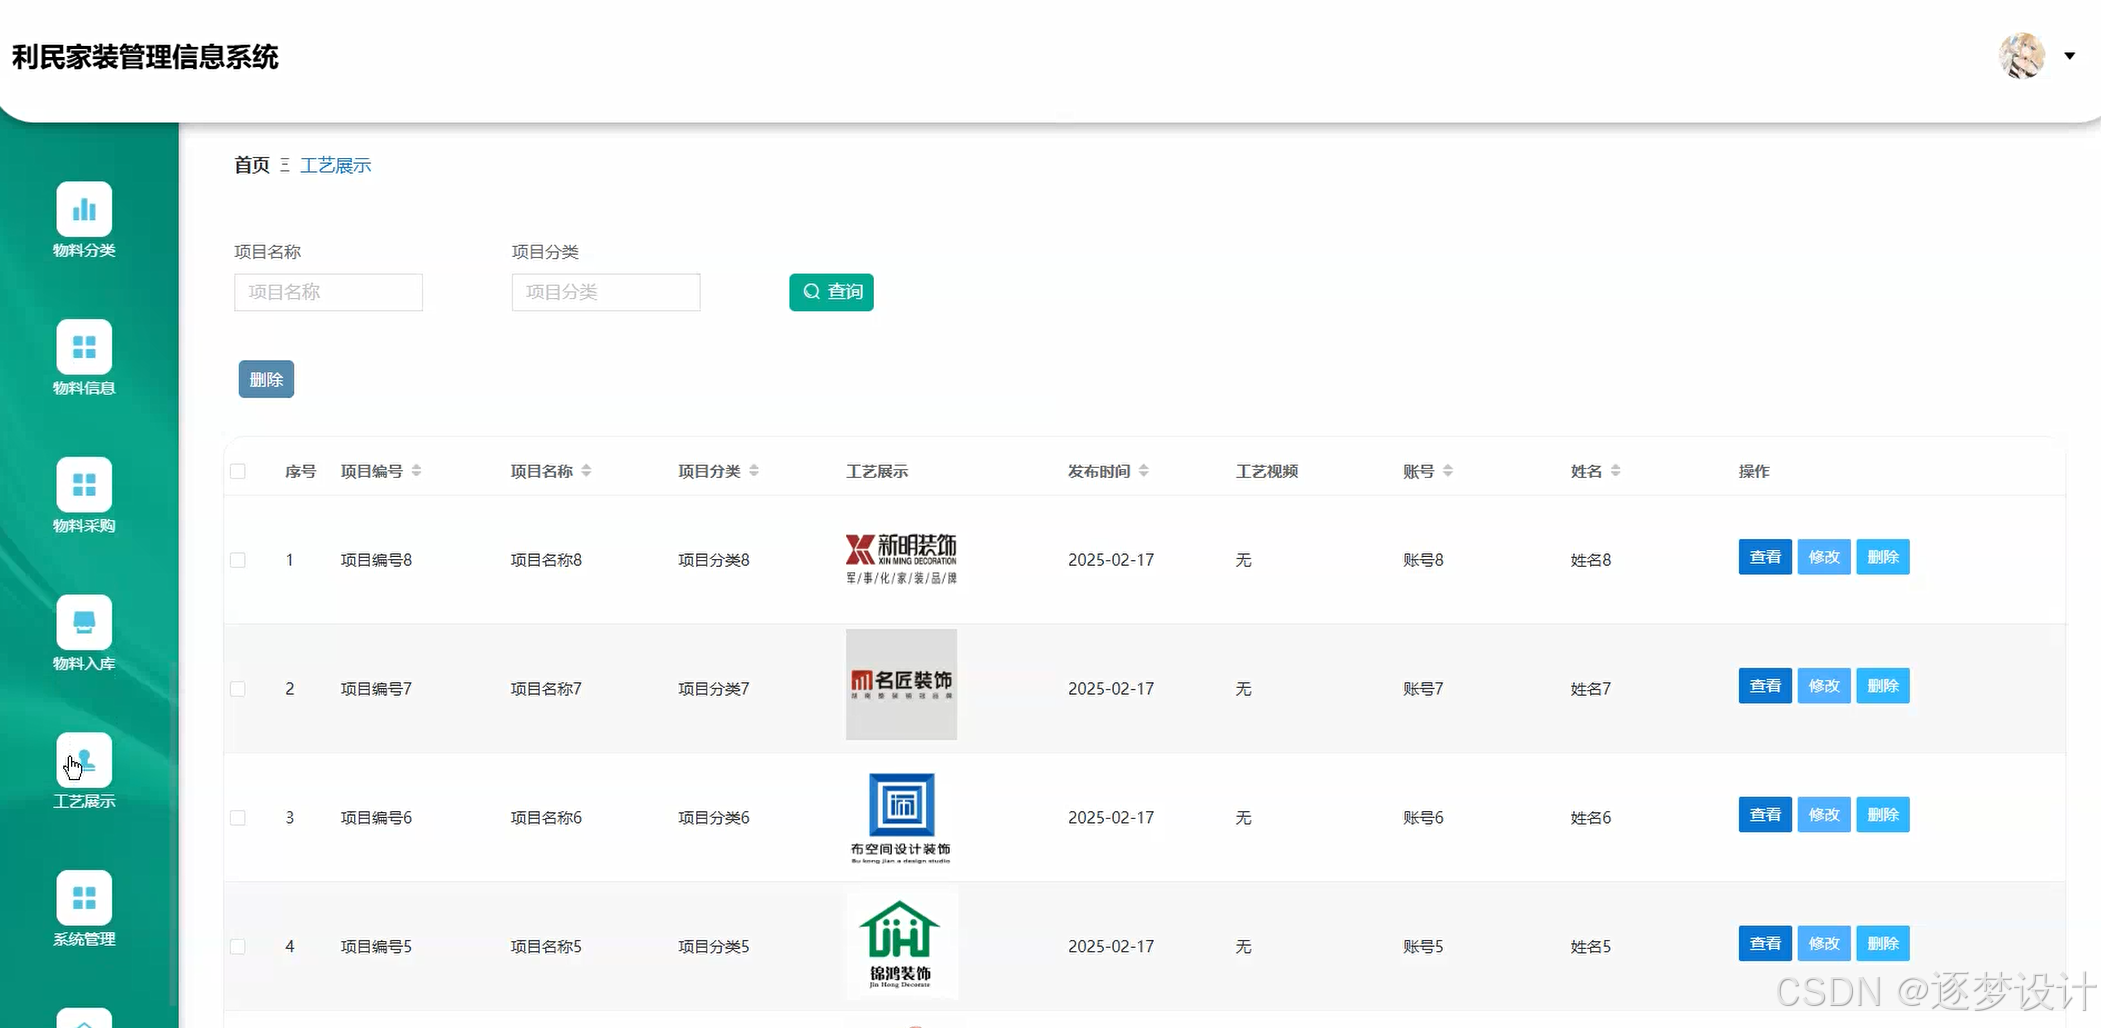Open the 物料入库 sidebar icon
Screen dimensions: 2101x1028
coord(84,623)
